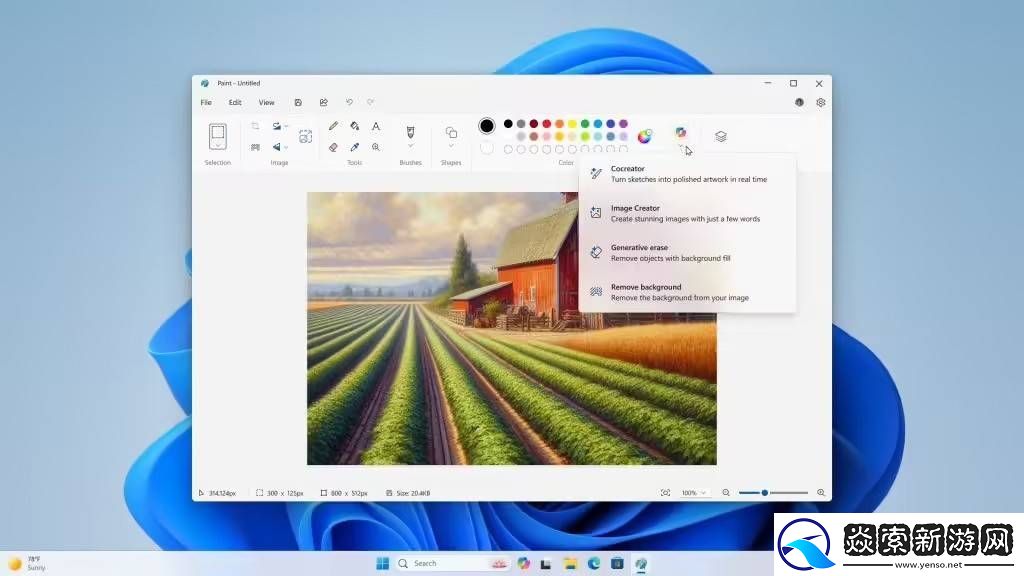Click the Magnifier tool
The image size is (1024, 576).
click(376, 147)
